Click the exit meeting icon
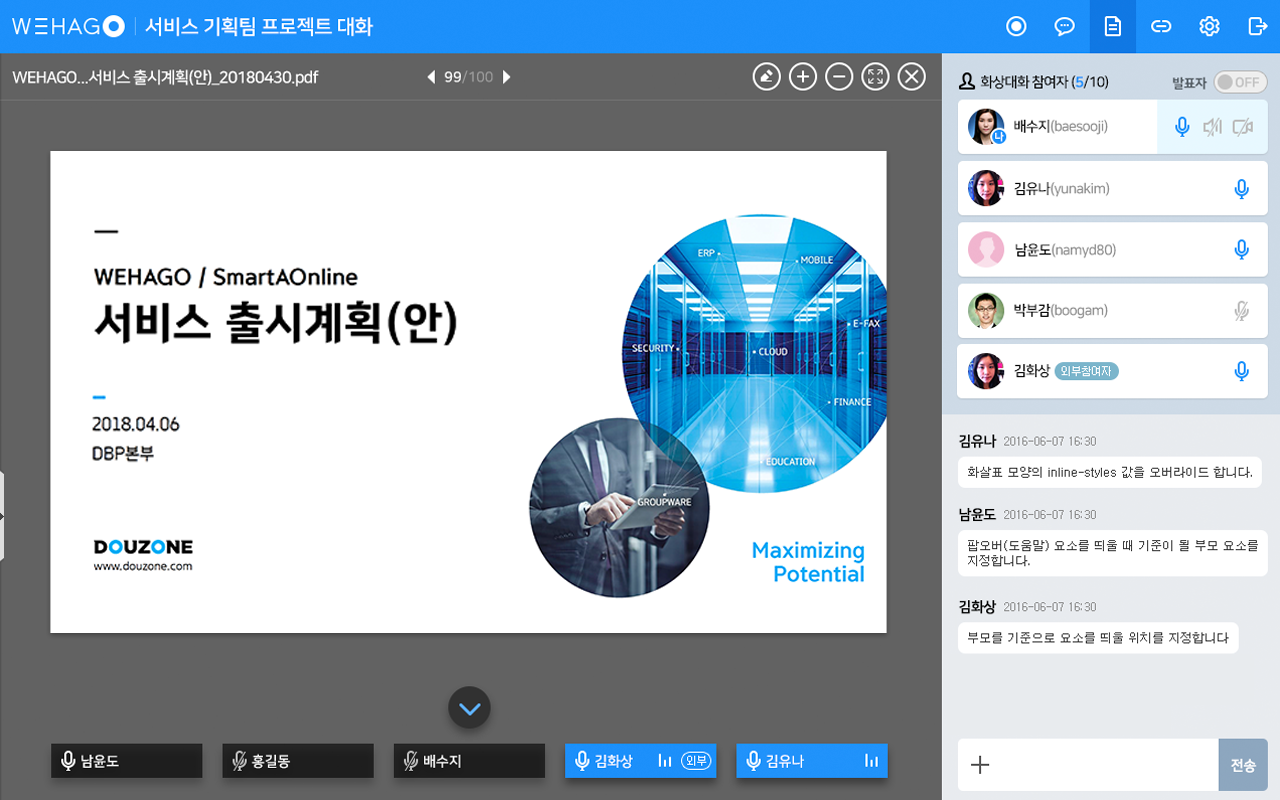1280x800 pixels. (x=1258, y=26)
